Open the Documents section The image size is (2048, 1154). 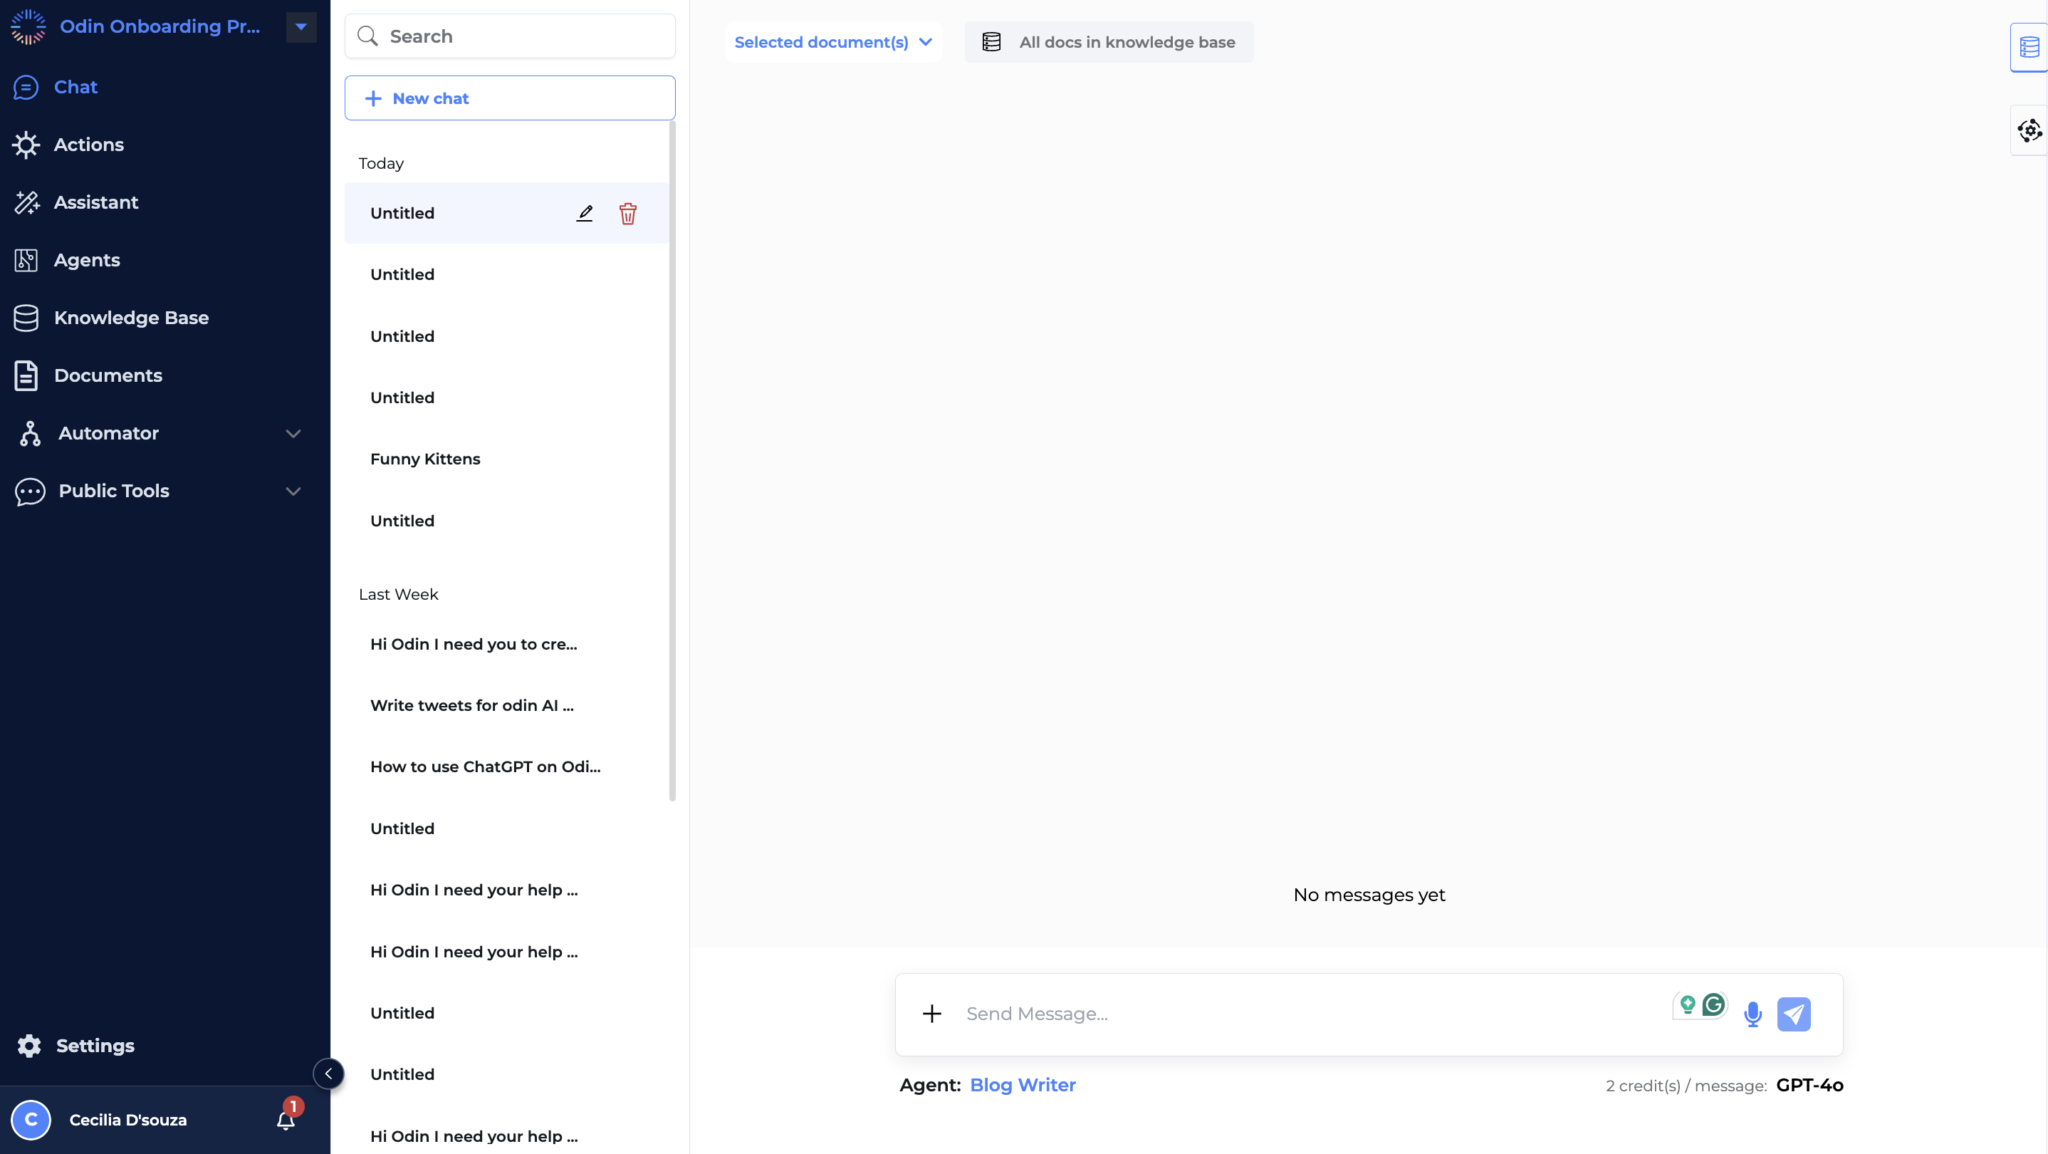point(108,375)
